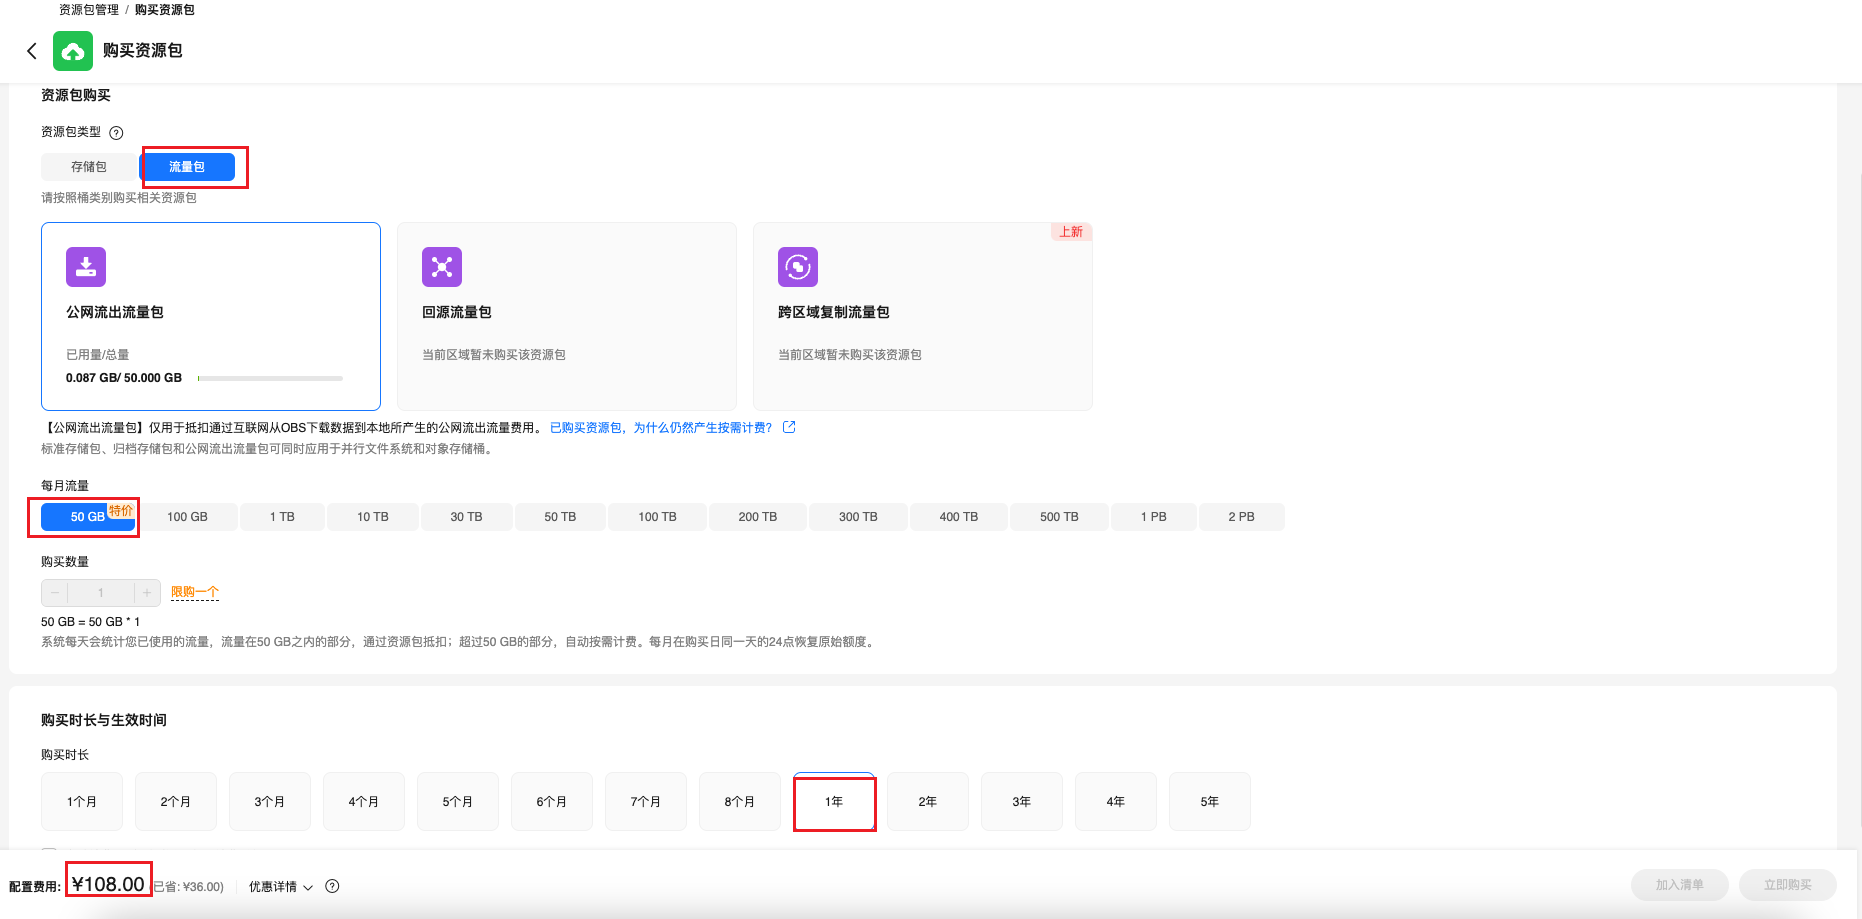Click the back arrow icon
Screen dimensions: 1862x919
[x=32, y=51]
